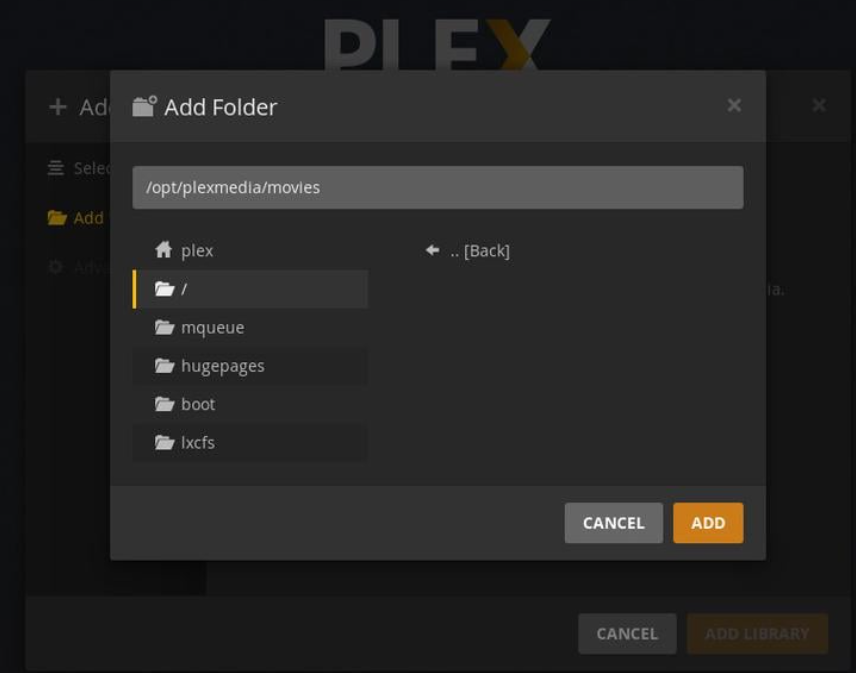The height and width of the screenshot is (673, 856).
Task: Browse into the boot folder
Action: (251, 404)
